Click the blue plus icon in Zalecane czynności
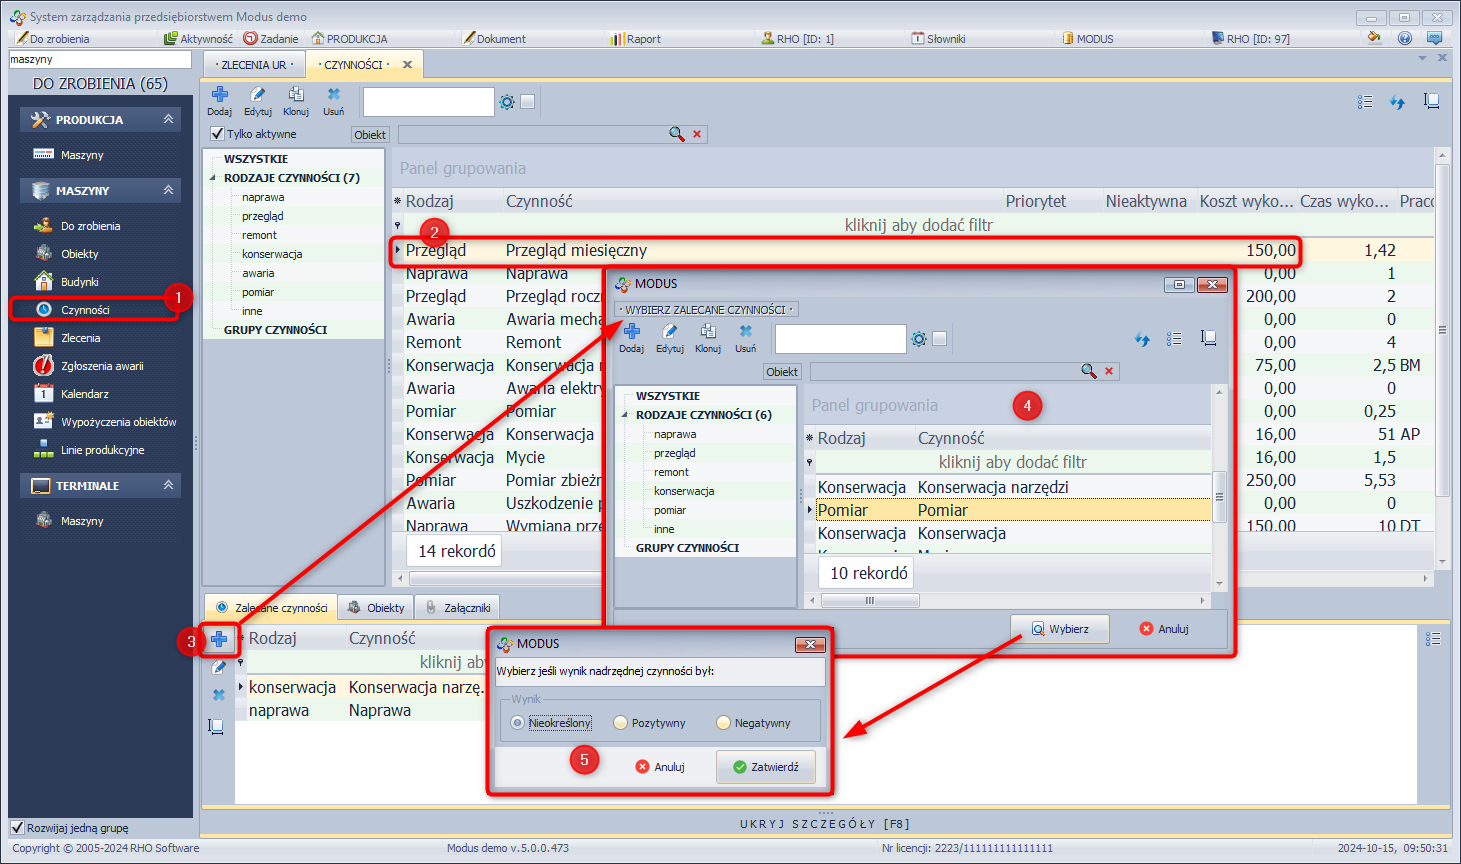 tap(219, 639)
